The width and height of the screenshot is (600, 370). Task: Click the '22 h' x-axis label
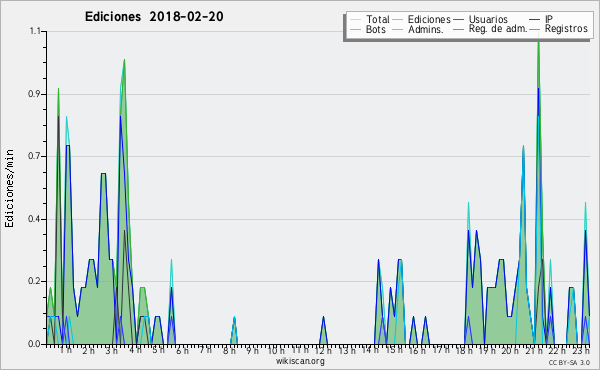557,350
